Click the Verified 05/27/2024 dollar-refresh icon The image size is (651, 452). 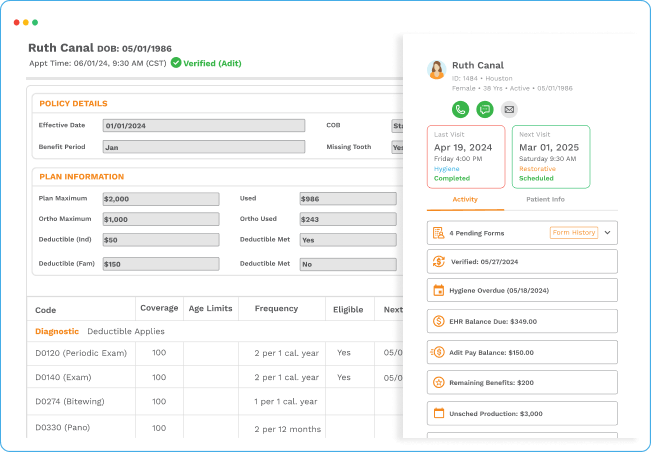pos(438,261)
